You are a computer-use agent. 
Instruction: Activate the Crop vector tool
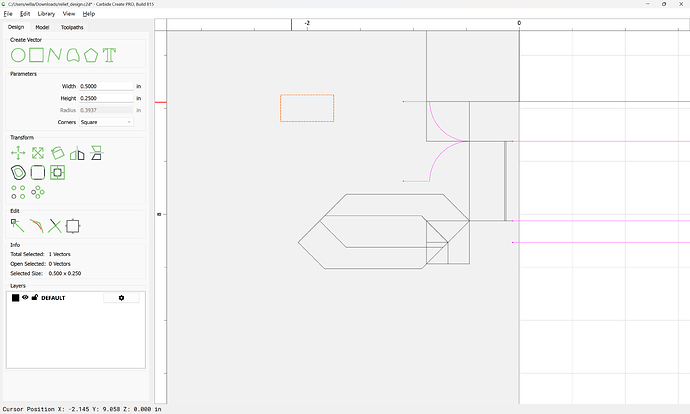[x=73, y=226]
